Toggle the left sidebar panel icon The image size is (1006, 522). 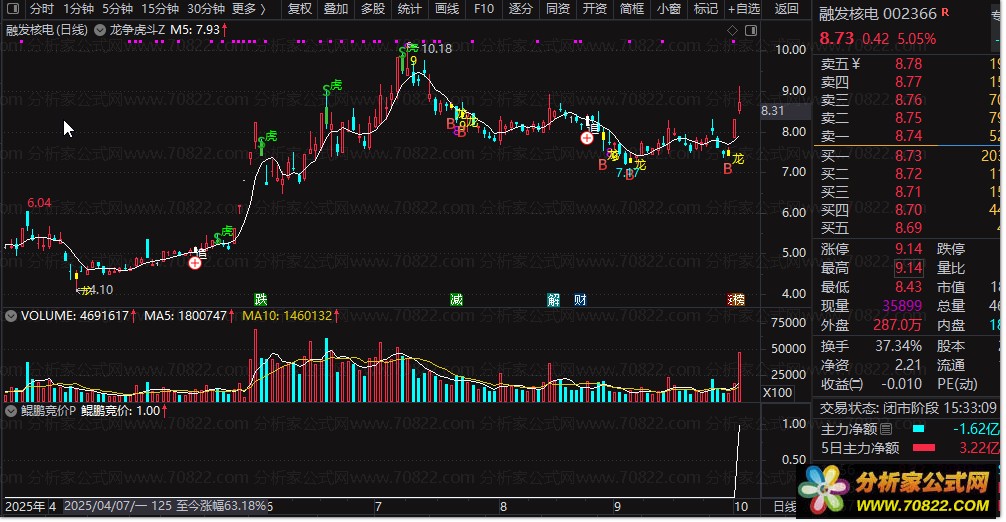point(13,8)
